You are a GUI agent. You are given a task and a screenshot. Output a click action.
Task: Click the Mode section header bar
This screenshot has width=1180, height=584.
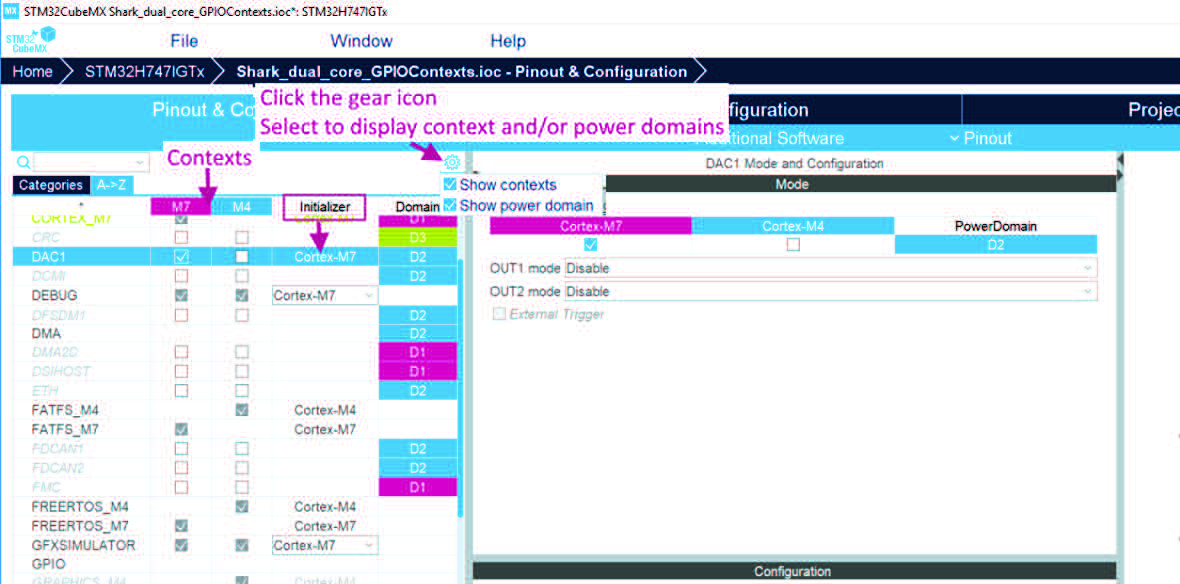[x=860, y=184]
